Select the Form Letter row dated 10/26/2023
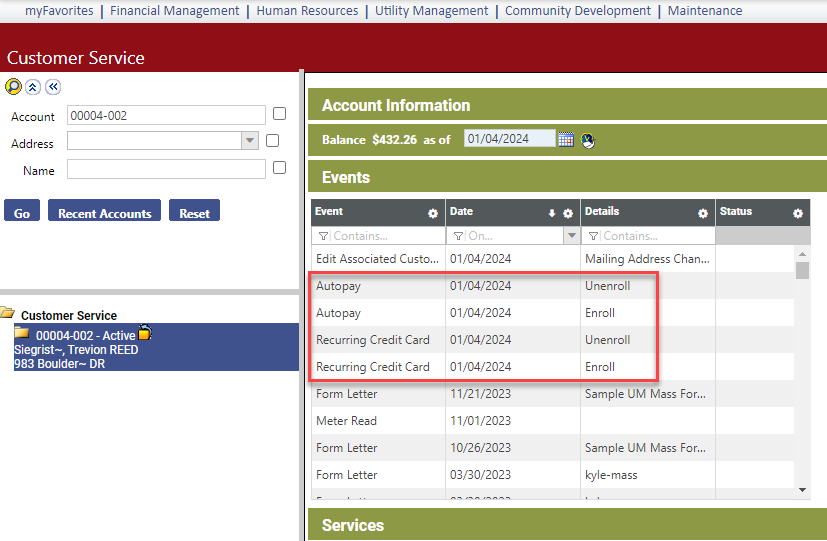Image resolution: width=827 pixels, height=541 pixels. pos(552,448)
